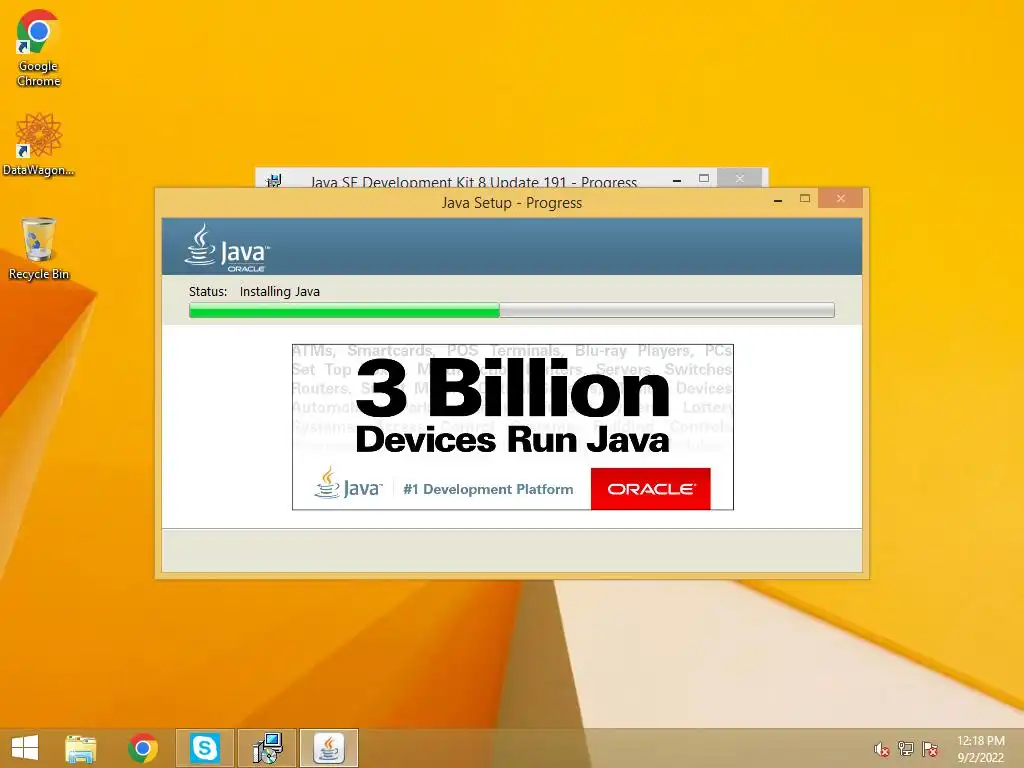1024x768 pixels.
Task: Click the Java Setup - Progress title bar
Action: point(511,202)
